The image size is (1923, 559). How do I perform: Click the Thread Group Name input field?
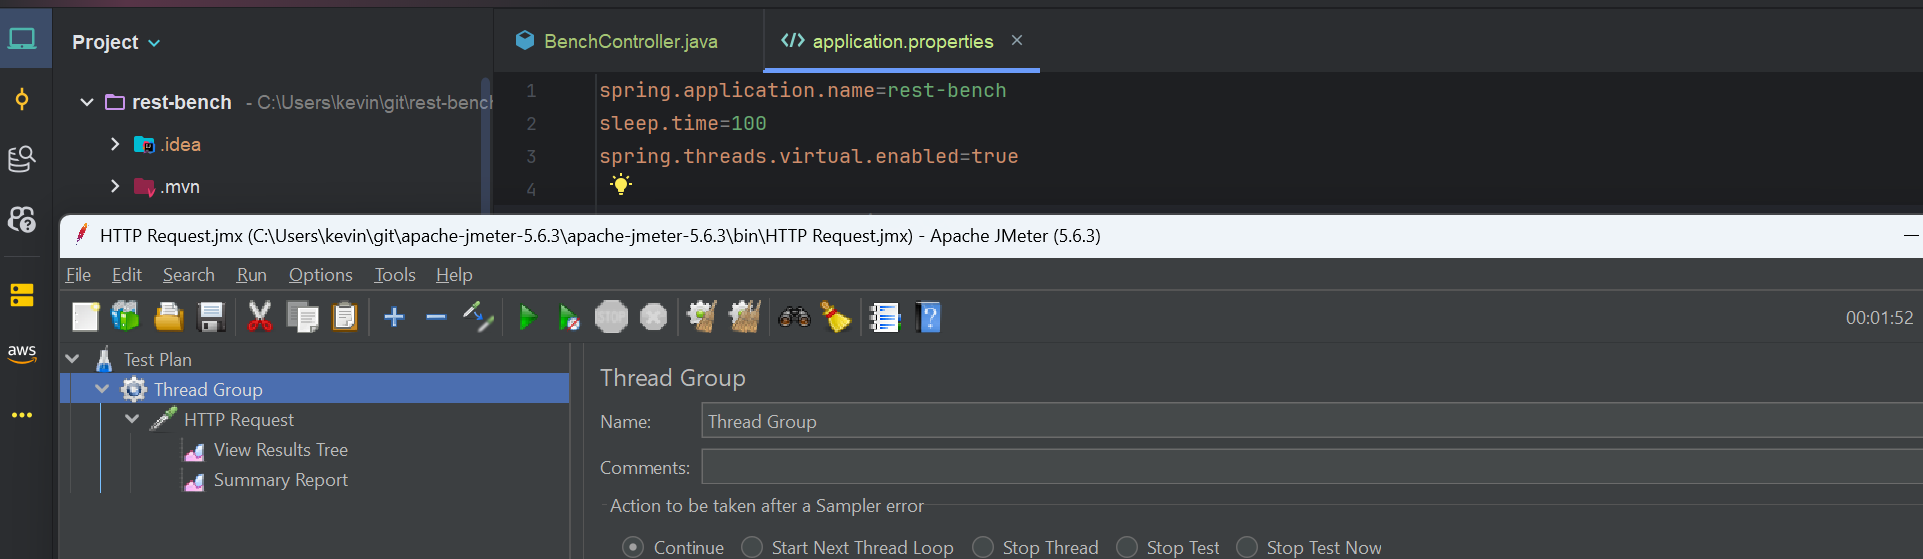tap(1312, 421)
